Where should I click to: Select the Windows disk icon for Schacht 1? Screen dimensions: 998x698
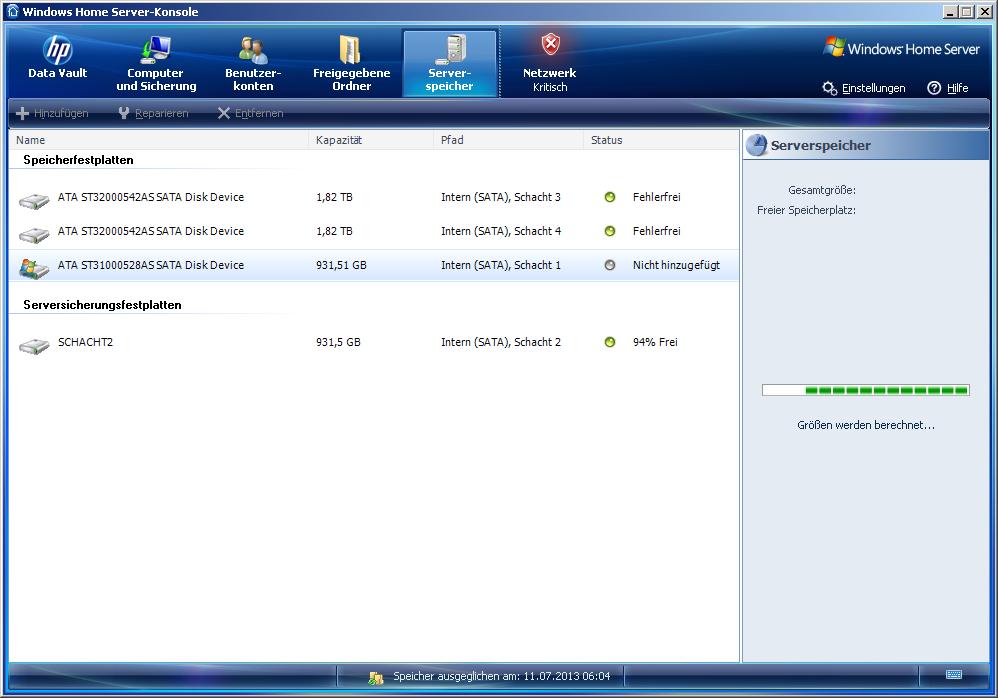tap(34, 269)
